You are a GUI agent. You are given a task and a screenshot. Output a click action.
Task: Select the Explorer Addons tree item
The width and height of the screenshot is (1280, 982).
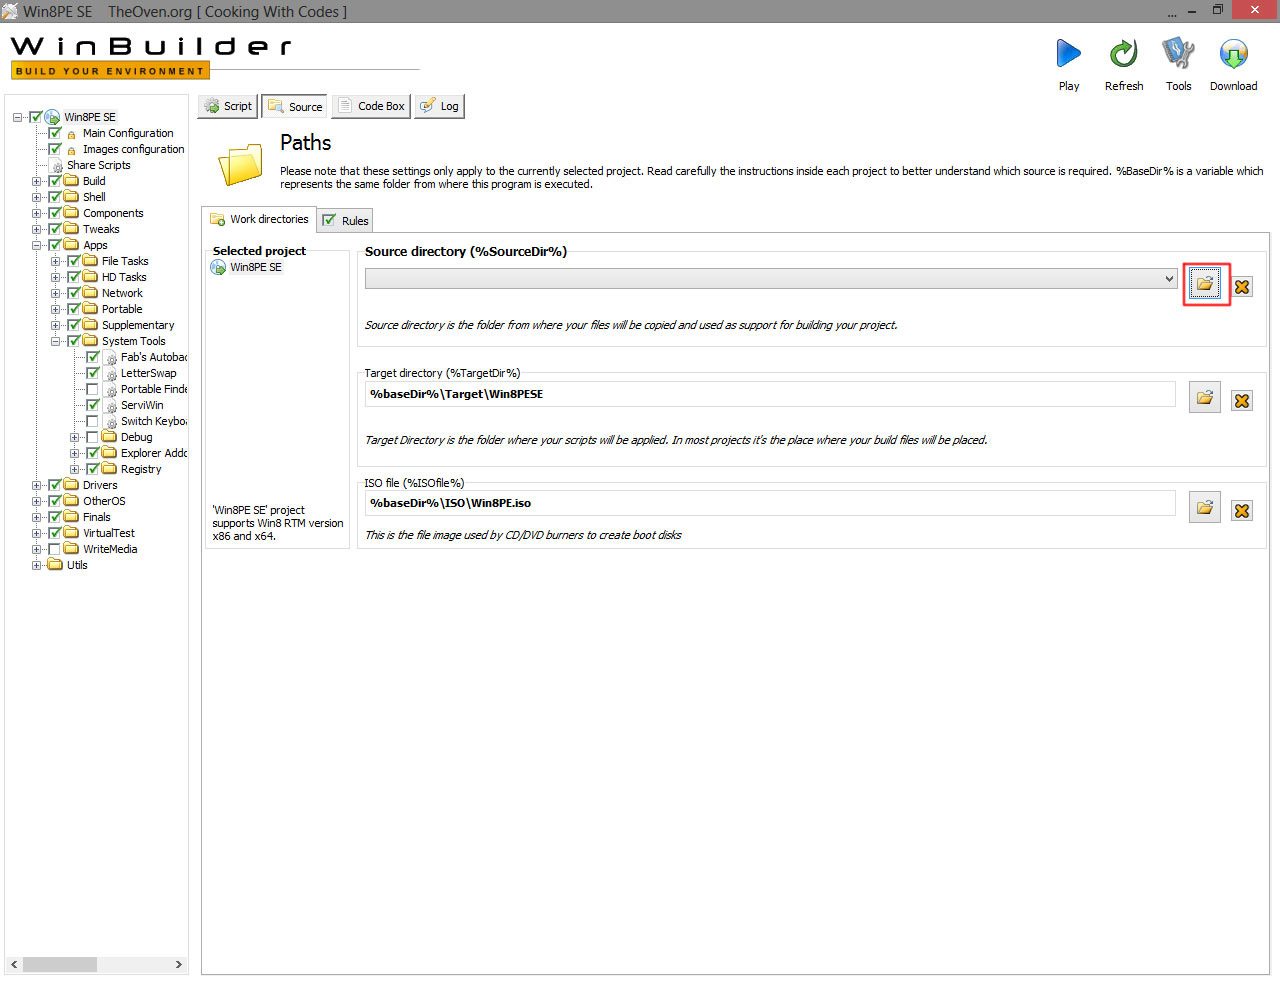pos(154,453)
